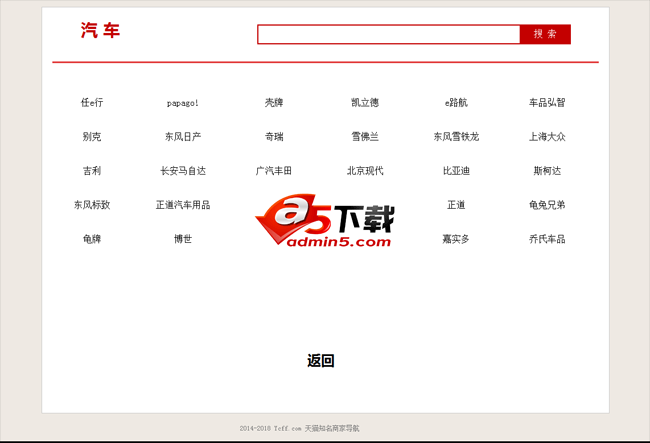The width and height of the screenshot is (650, 443).
Task: Go to the 斯柯达 brand page
Action: (547, 170)
